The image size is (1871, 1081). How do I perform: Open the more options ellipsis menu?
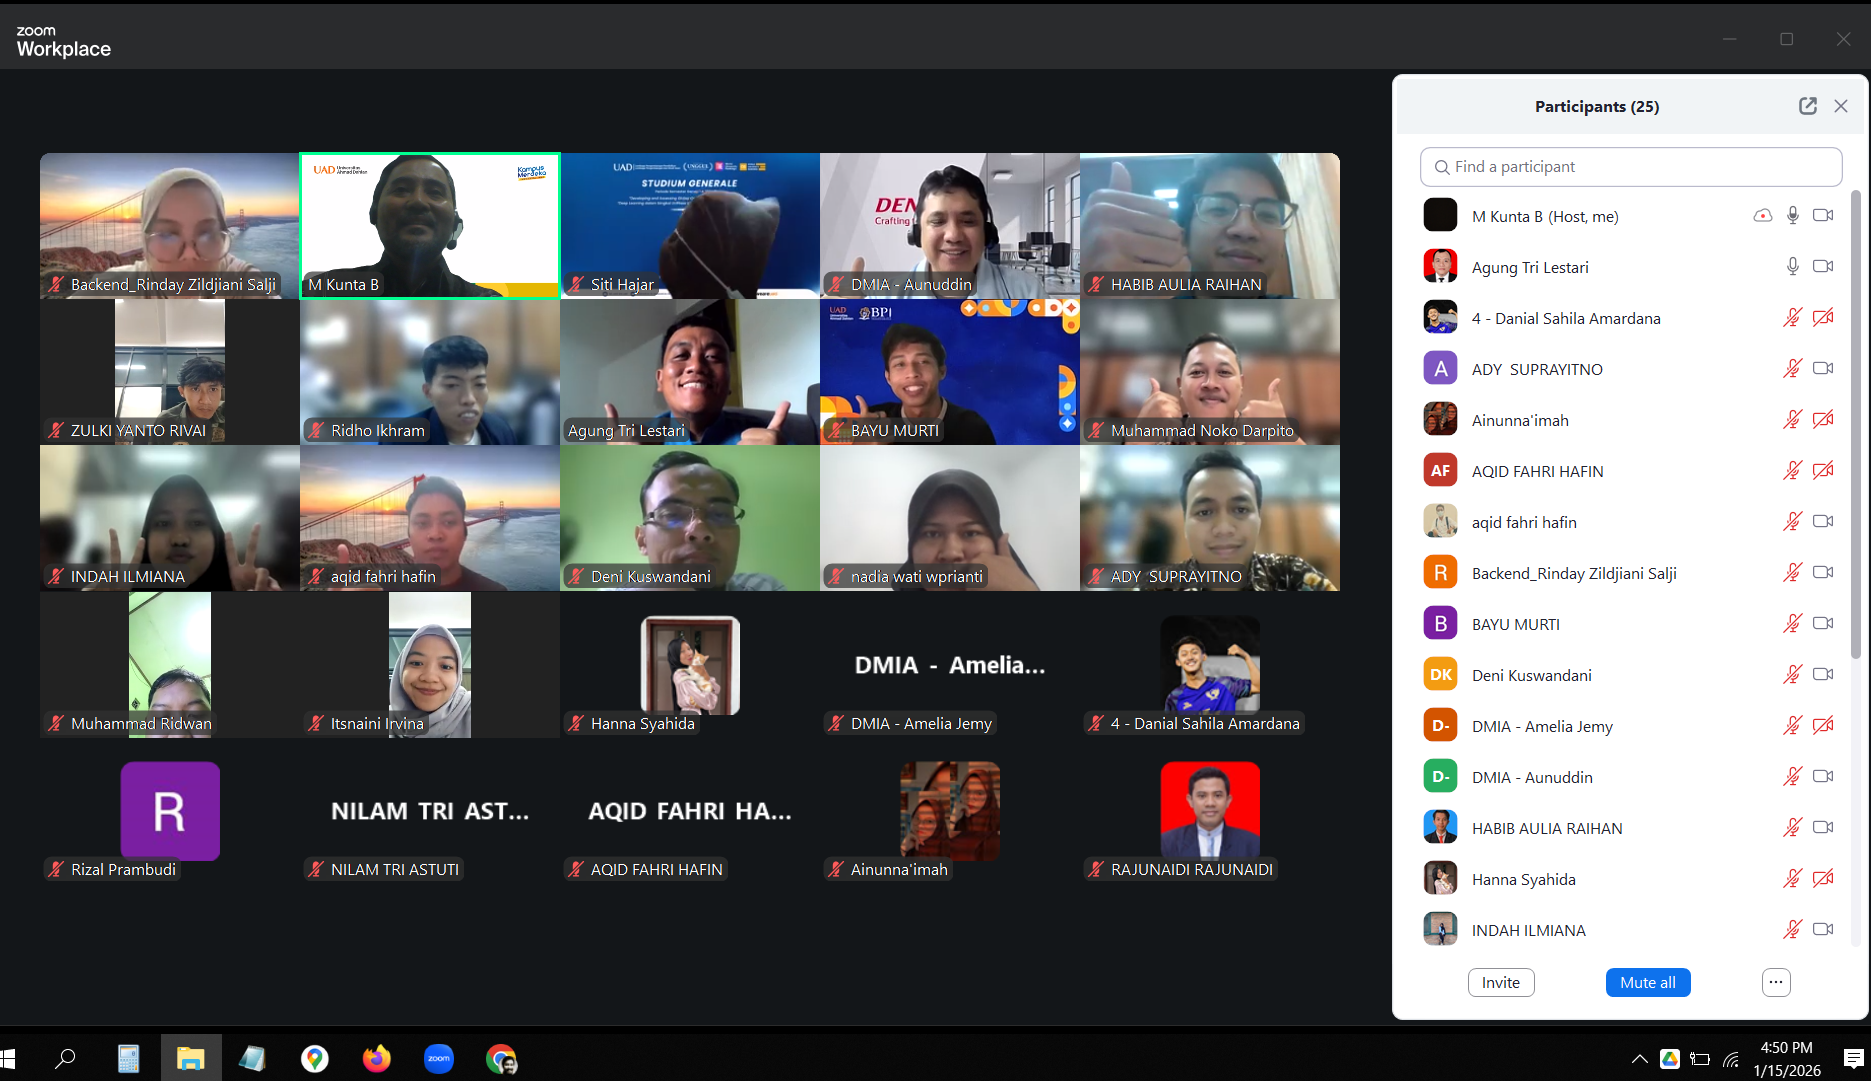point(1776,983)
